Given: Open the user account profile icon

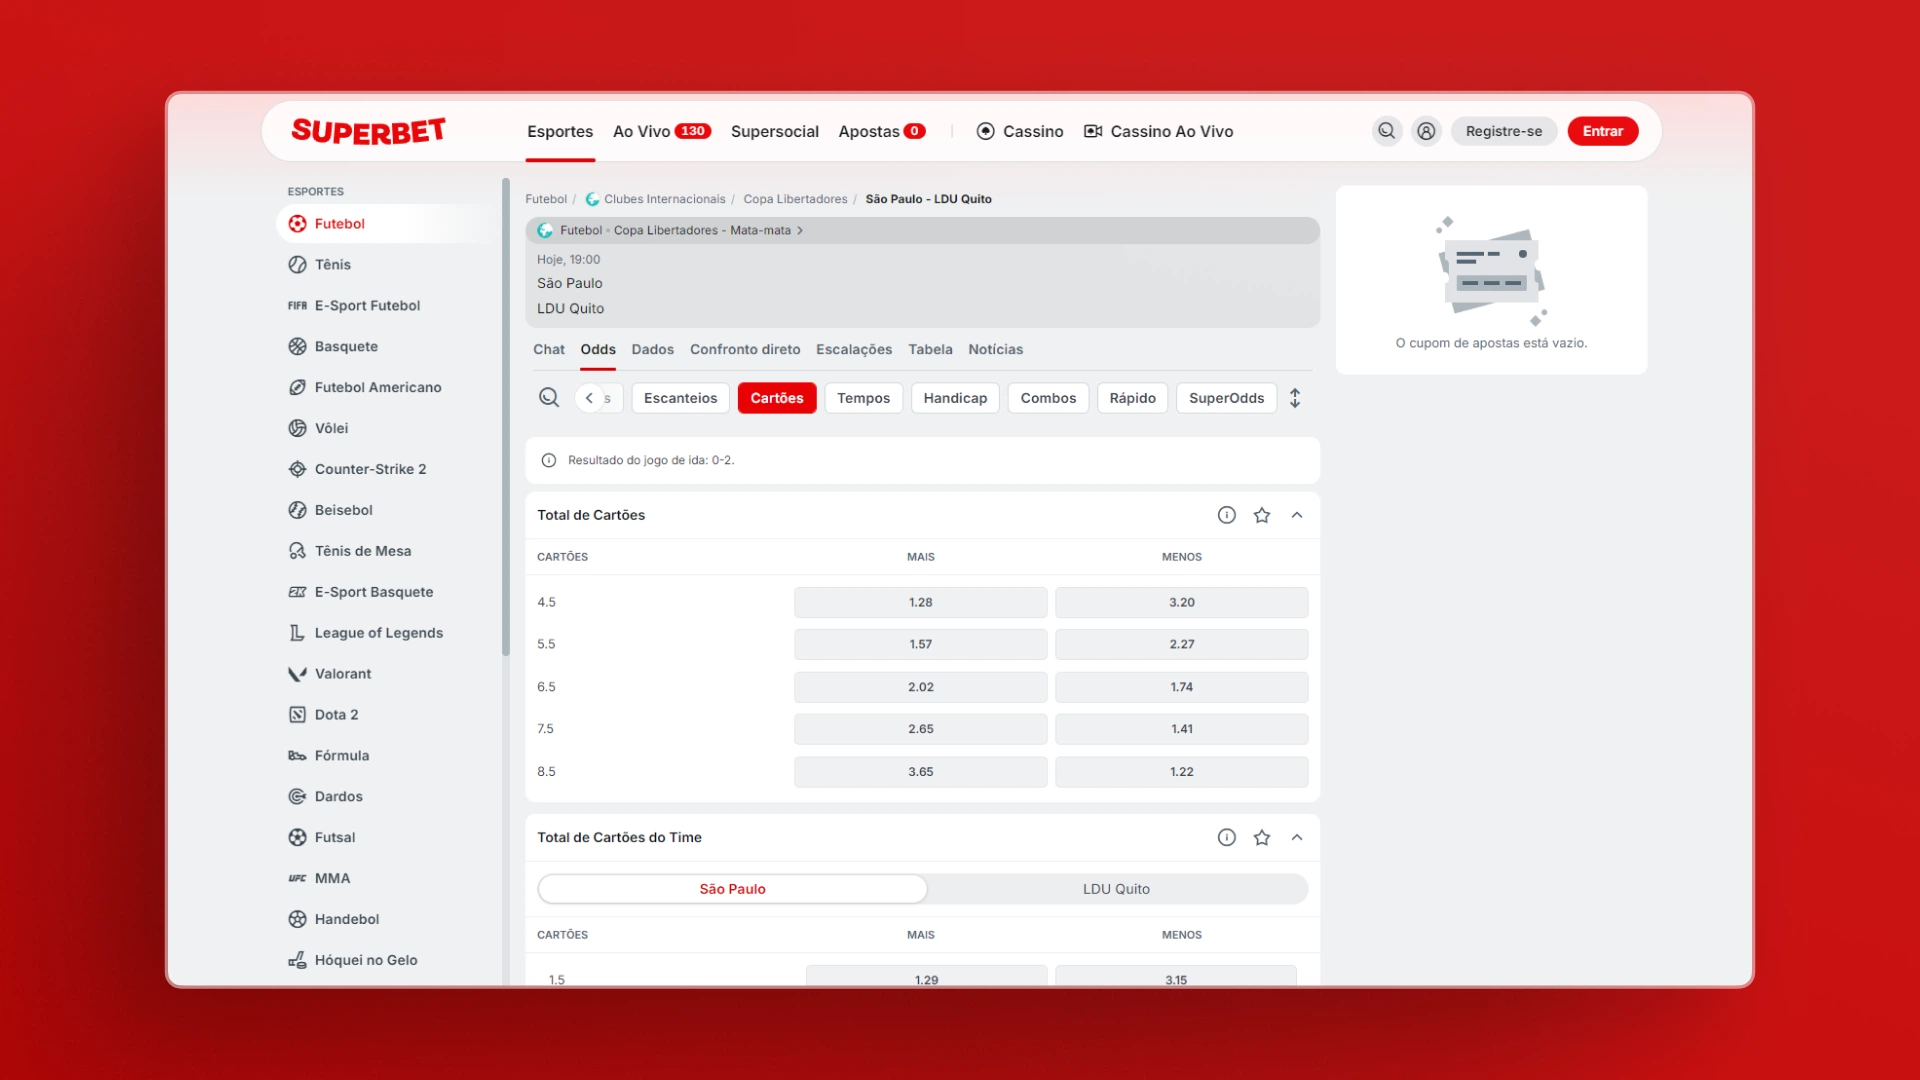Looking at the screenshot, I should 1426,131.
